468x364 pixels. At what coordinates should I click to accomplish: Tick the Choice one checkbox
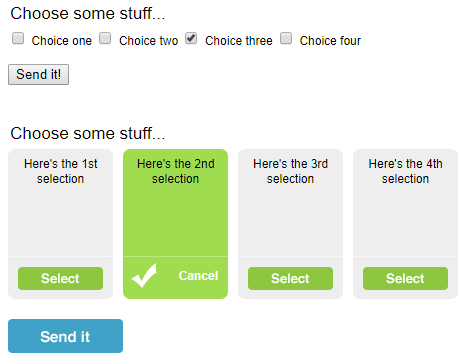[x=18, y=38]
